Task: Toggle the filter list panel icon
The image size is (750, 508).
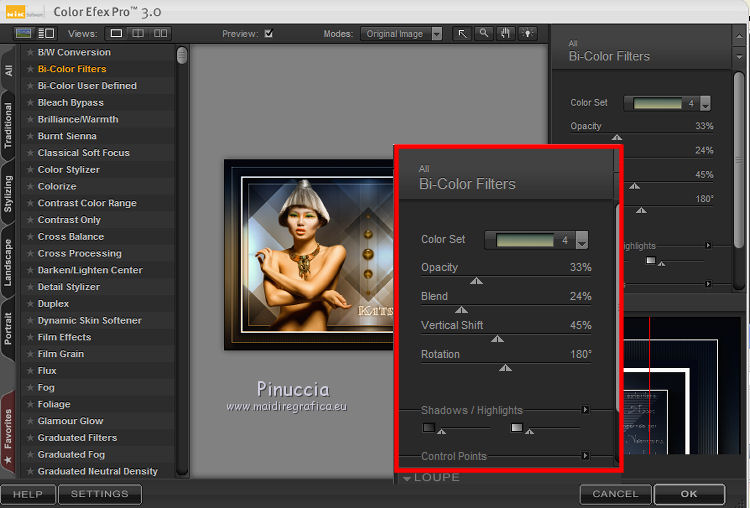Action: [x=46, y=33]
